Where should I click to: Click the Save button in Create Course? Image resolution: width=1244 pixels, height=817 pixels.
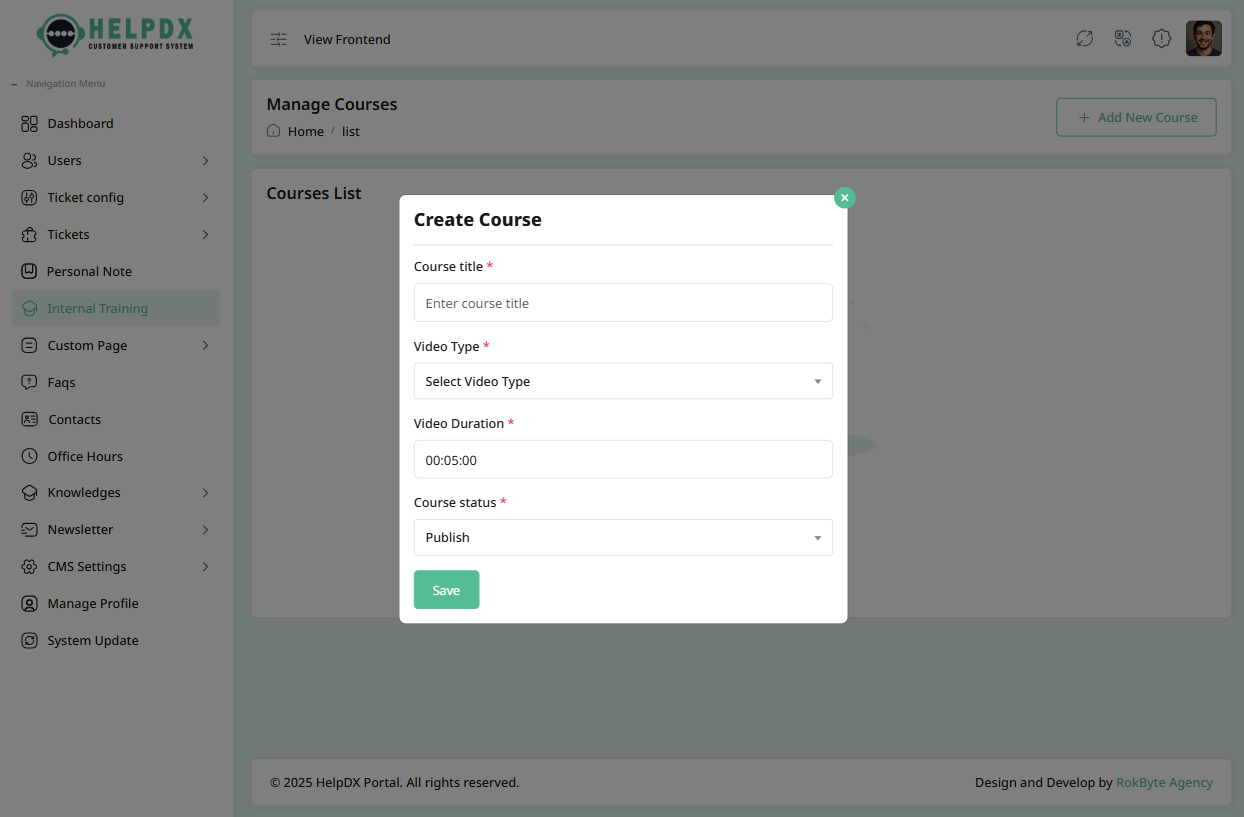(446, 589)
